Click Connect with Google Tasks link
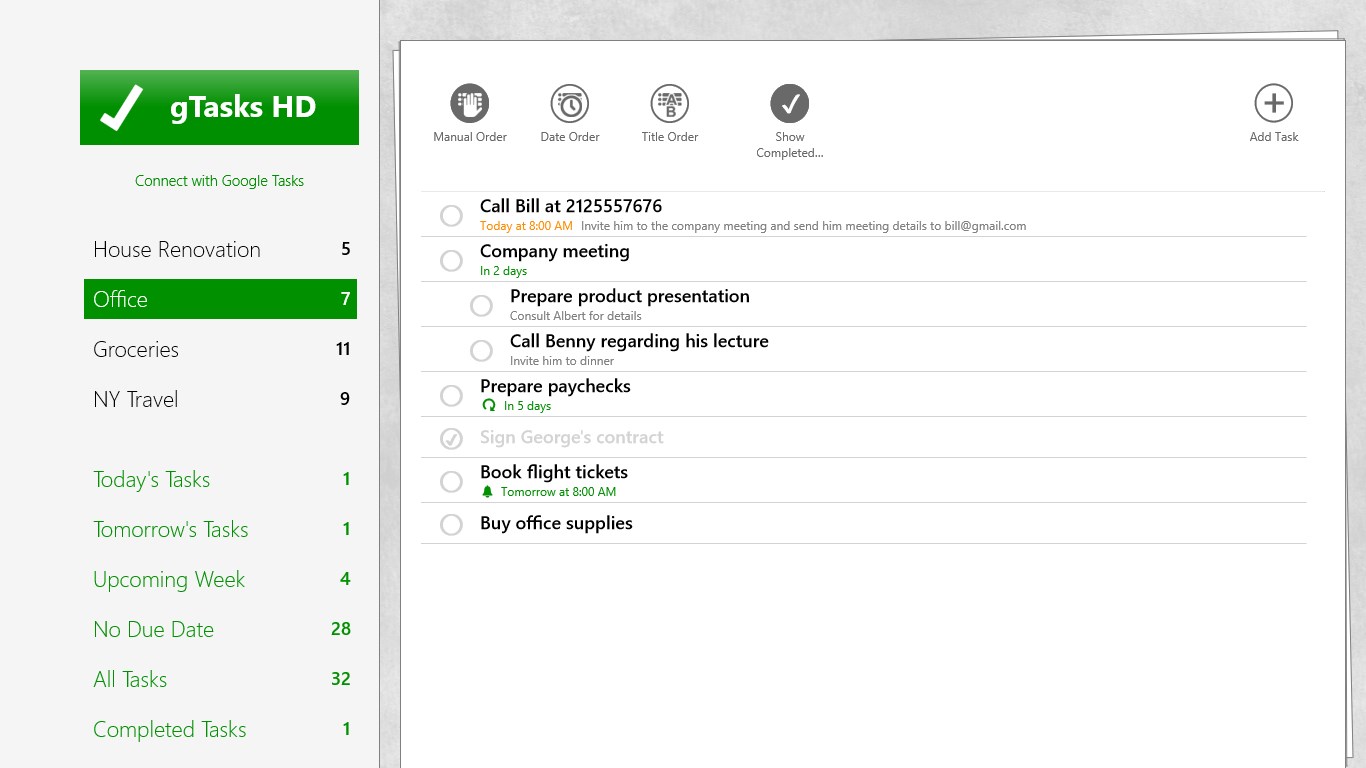The width and height of the screenshot is (1366, 768). (x=219, y=181)
